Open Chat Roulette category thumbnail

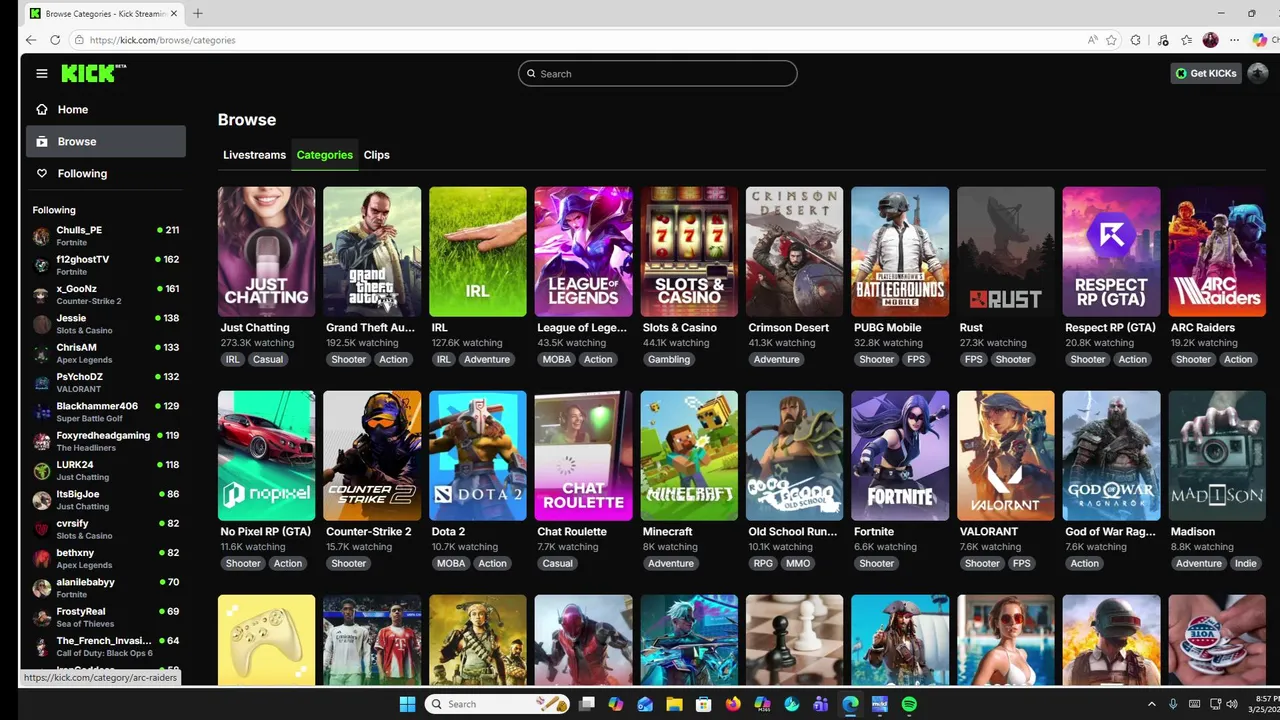[583, 455]
